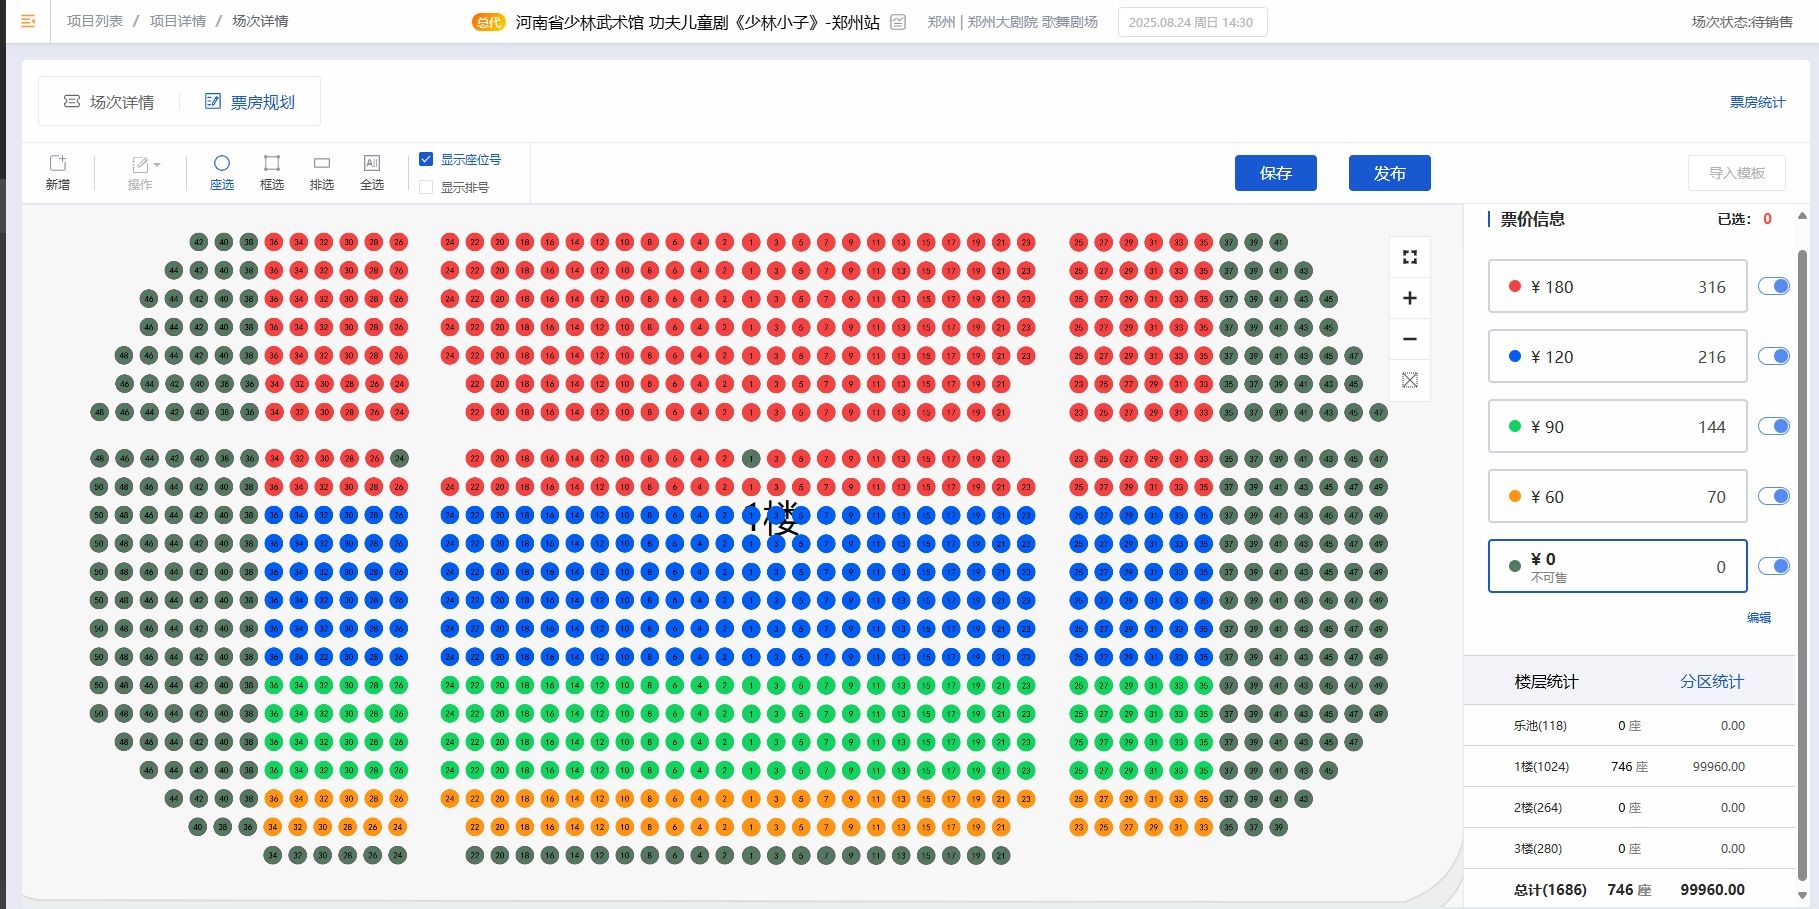
Task: Open the session date dropdown 2025.08.24
Action: tap(1191, 22)
